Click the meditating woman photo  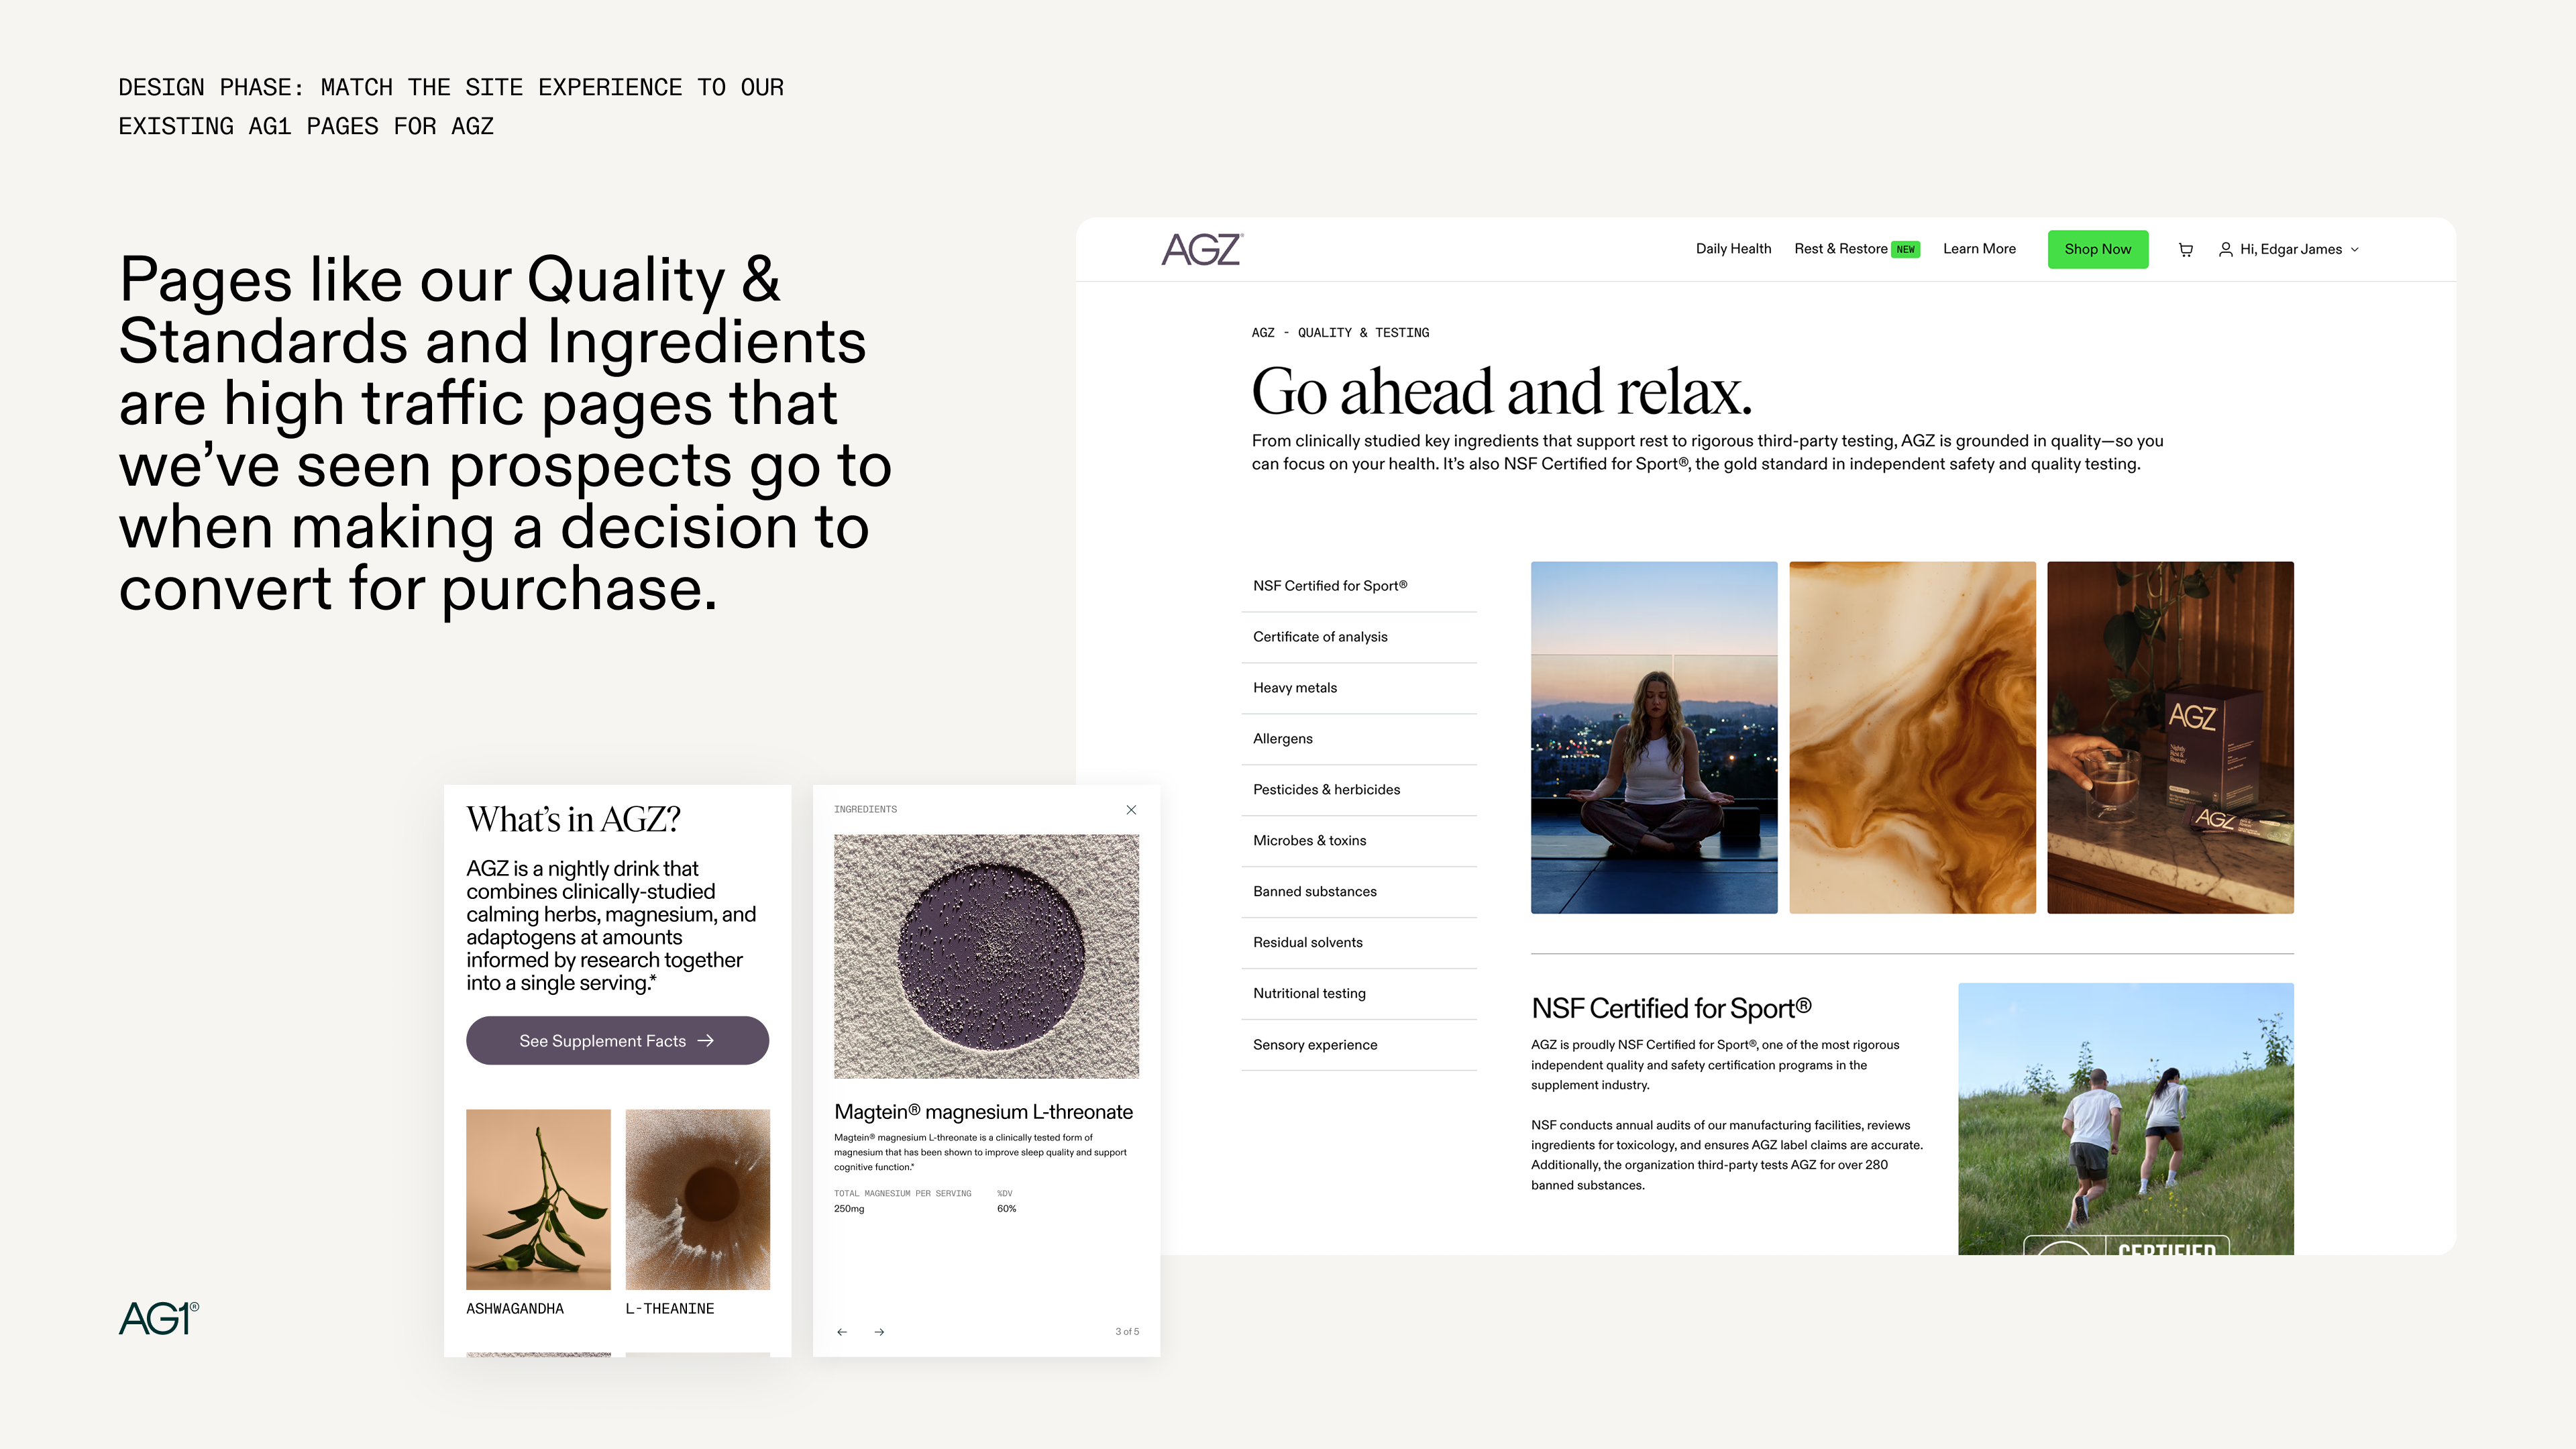coord(1653,737)
